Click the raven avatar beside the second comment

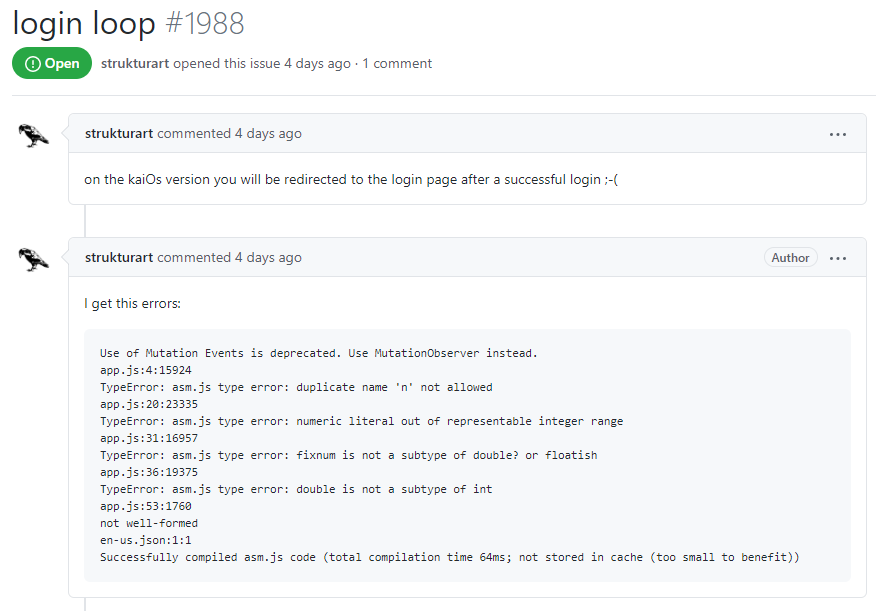[x=34, y=259]
